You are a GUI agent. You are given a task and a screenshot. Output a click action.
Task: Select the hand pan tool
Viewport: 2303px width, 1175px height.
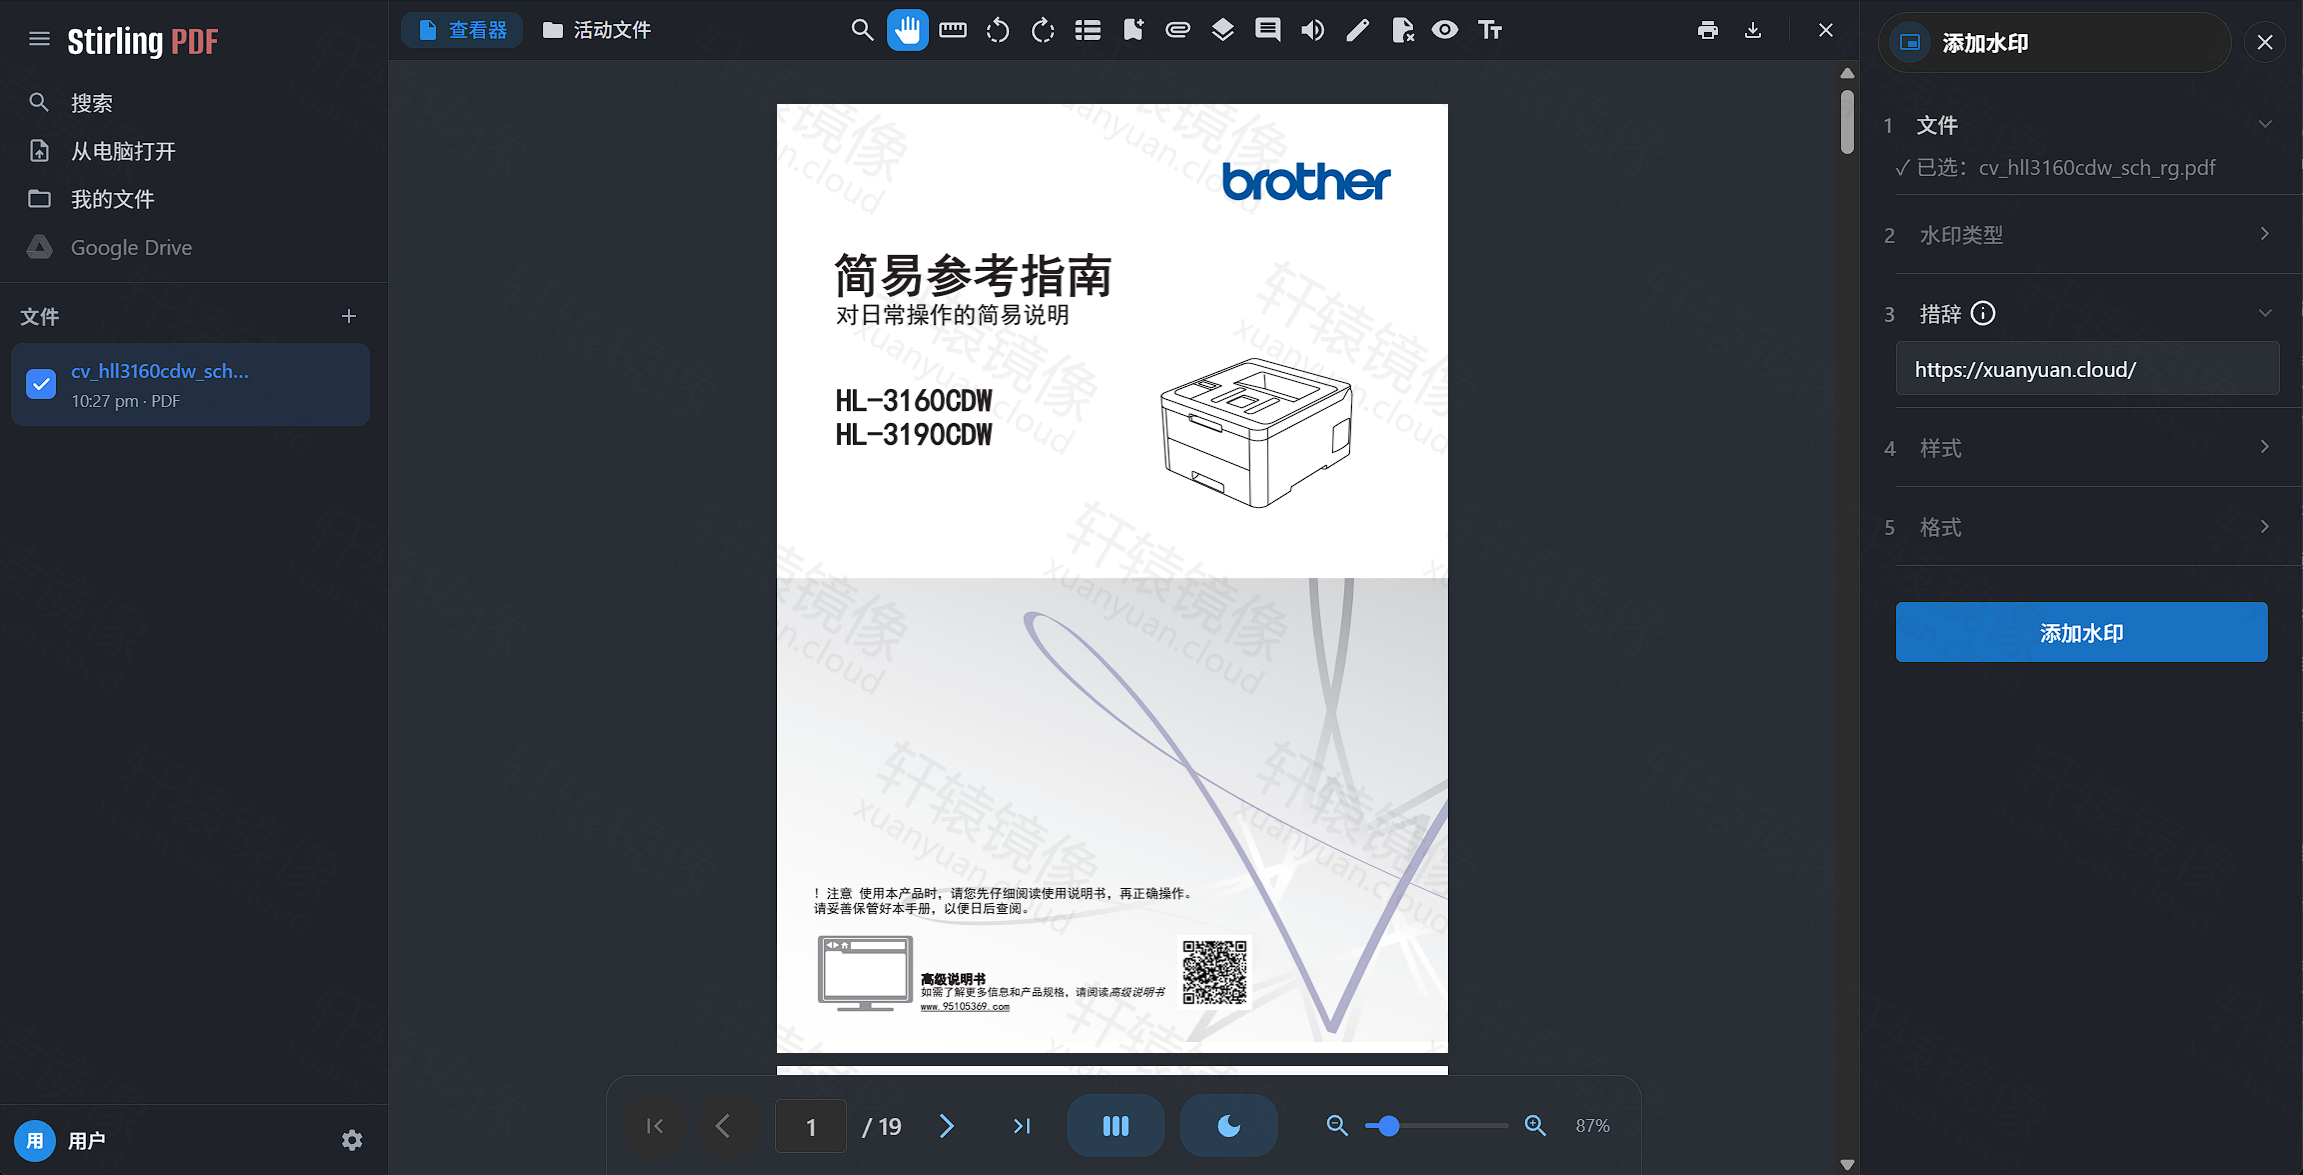click(x=907, y=30)
